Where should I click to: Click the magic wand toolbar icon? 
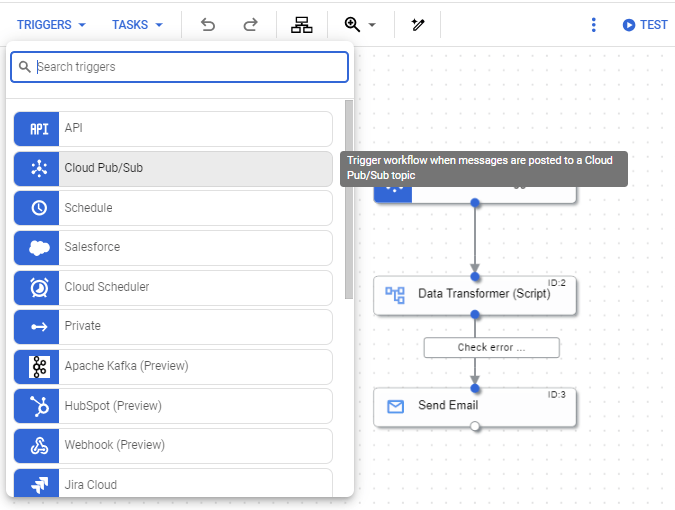tap(418, 25)
